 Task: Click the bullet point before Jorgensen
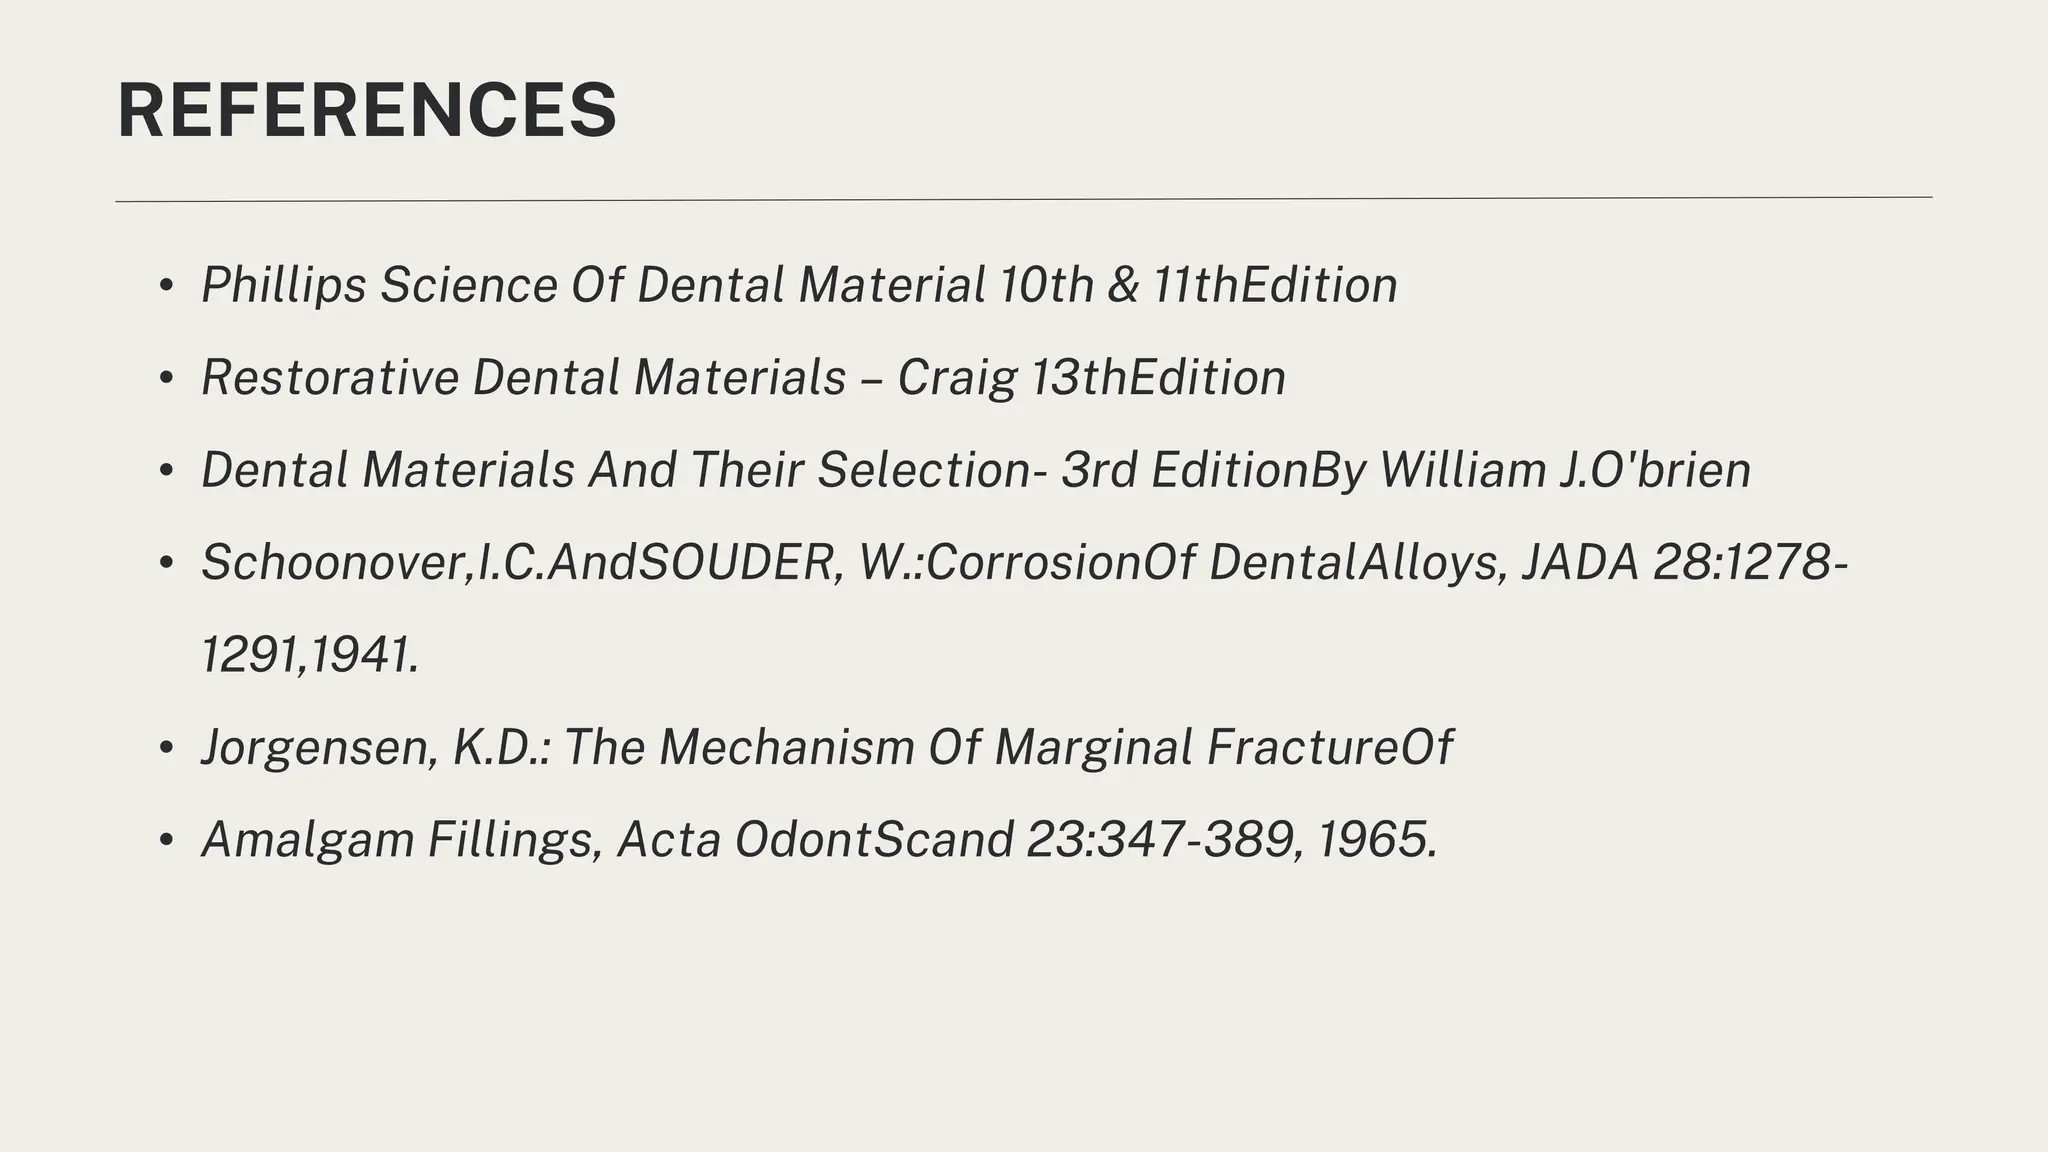coord(166,748)
